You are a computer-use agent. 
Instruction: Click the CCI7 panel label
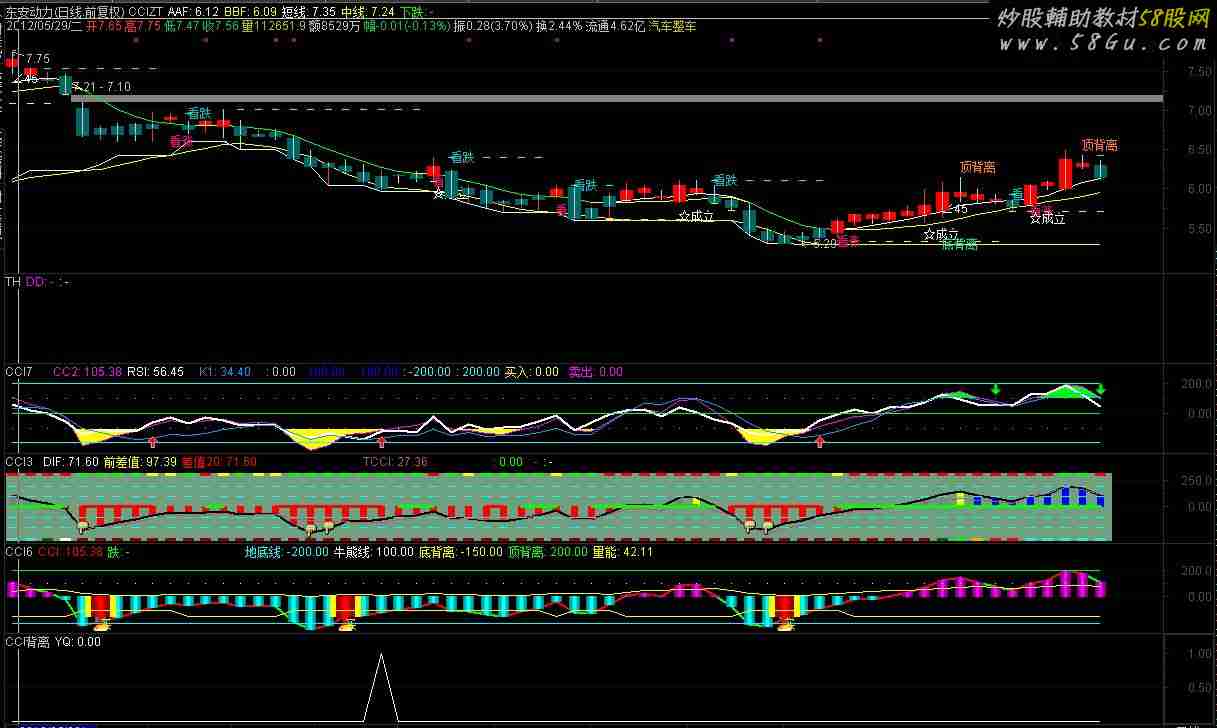[19, 372]
